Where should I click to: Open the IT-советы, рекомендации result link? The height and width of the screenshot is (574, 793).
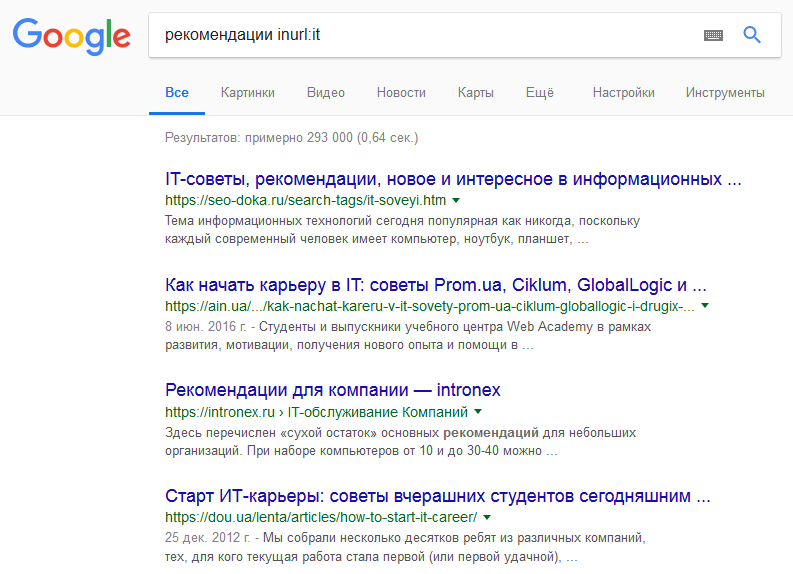click(453, 179)
